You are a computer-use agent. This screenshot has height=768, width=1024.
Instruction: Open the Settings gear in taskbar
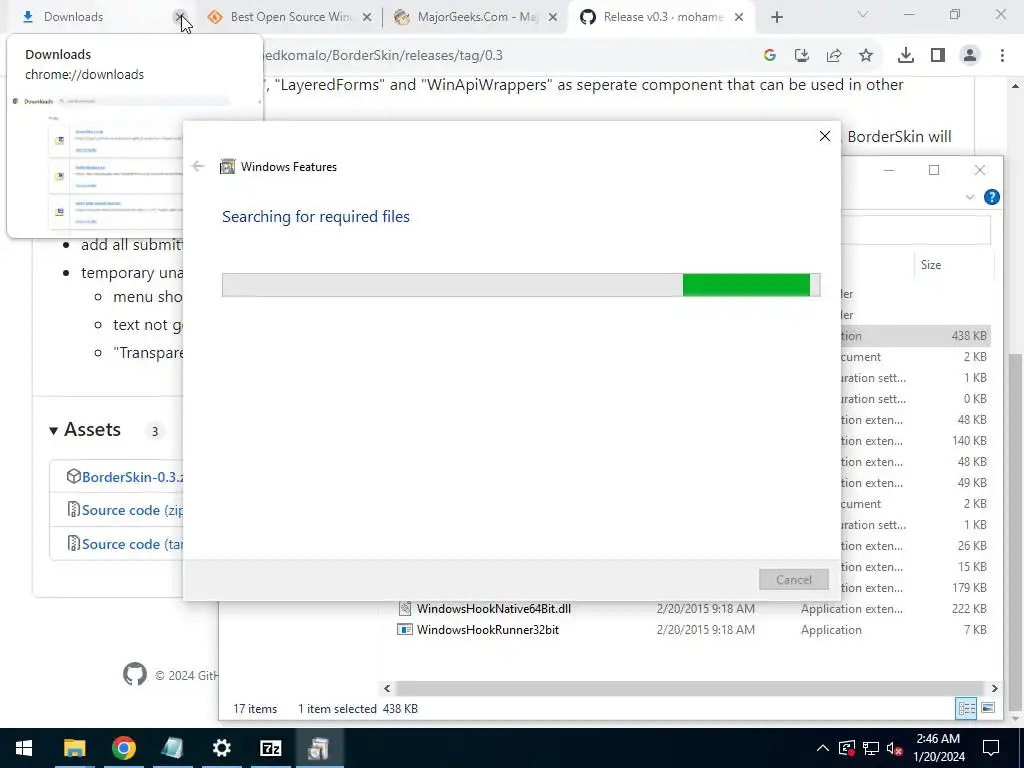coord(221,748)
